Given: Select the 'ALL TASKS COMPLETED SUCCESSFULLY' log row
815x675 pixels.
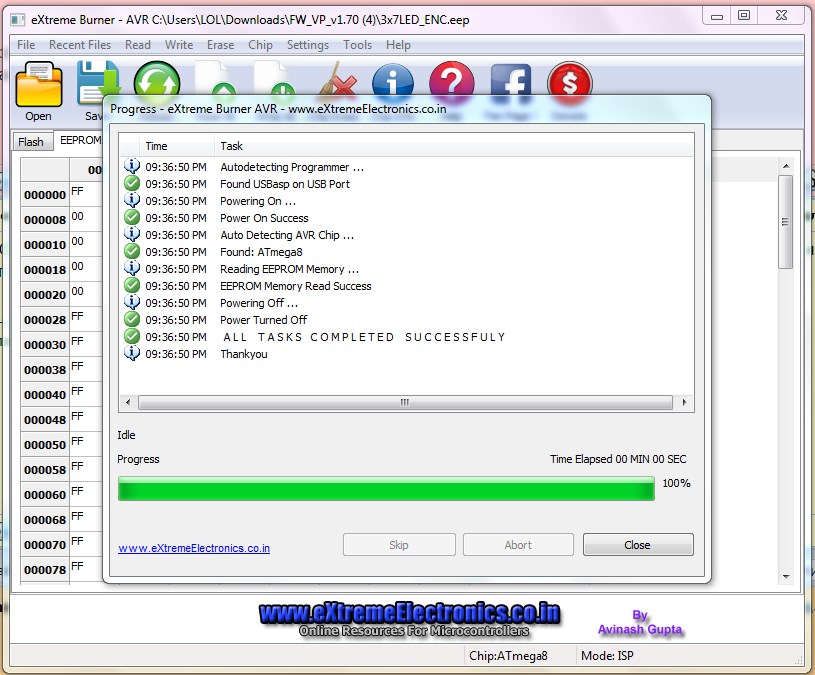Looking at the screenshot, I should coord(364,337).
